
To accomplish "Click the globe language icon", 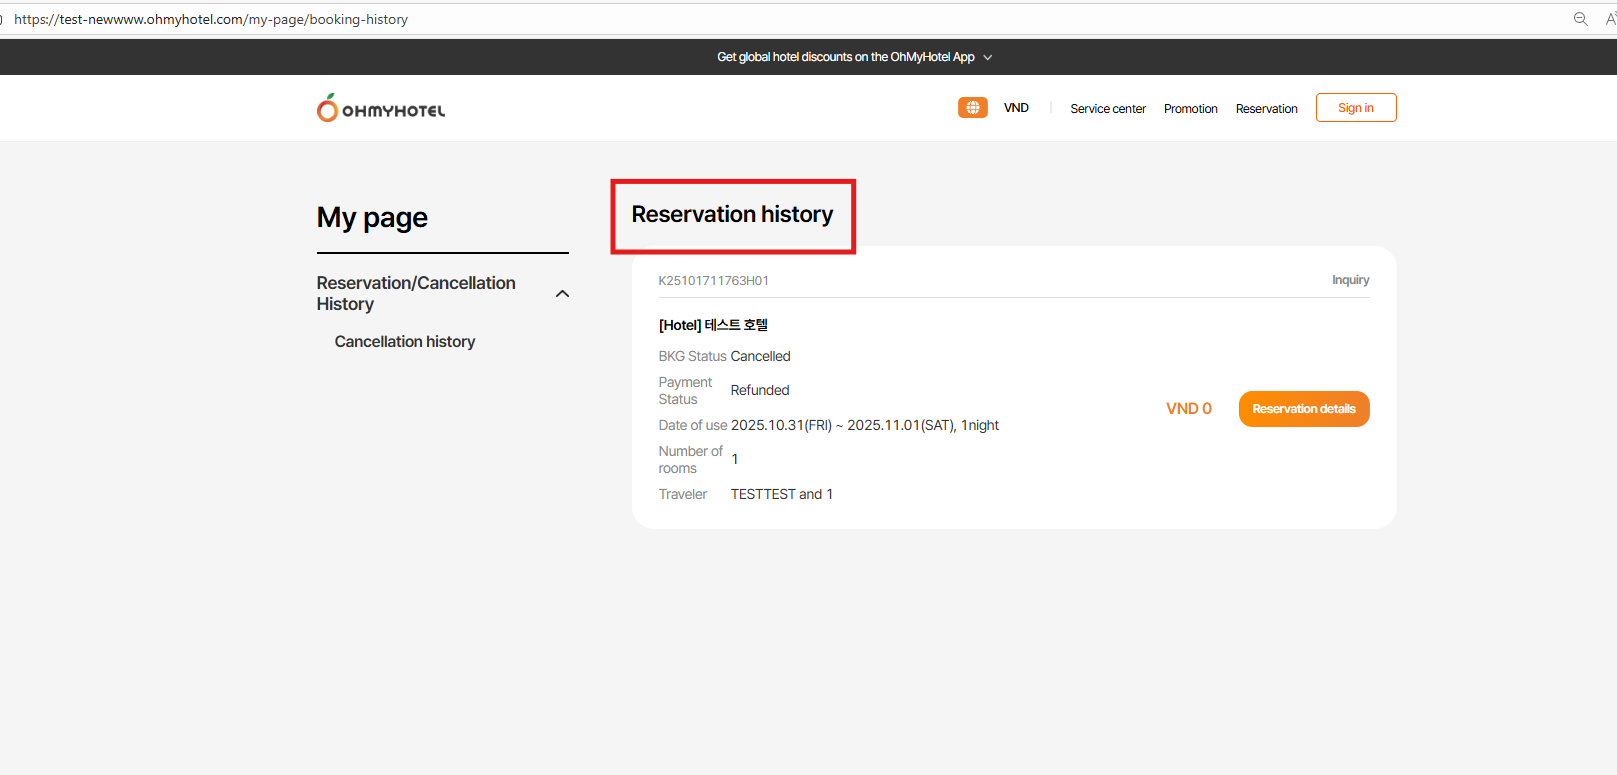I will (x=972, y=108).
